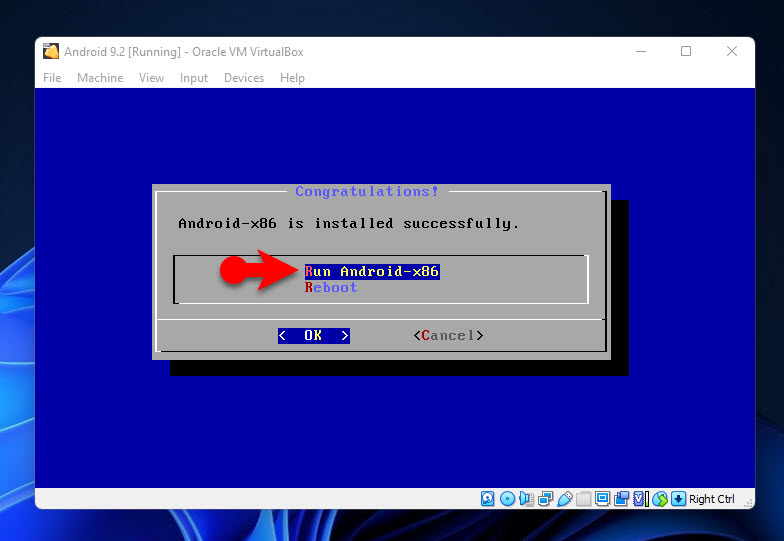Click the CPU virtualization status icon

[640, 498]
